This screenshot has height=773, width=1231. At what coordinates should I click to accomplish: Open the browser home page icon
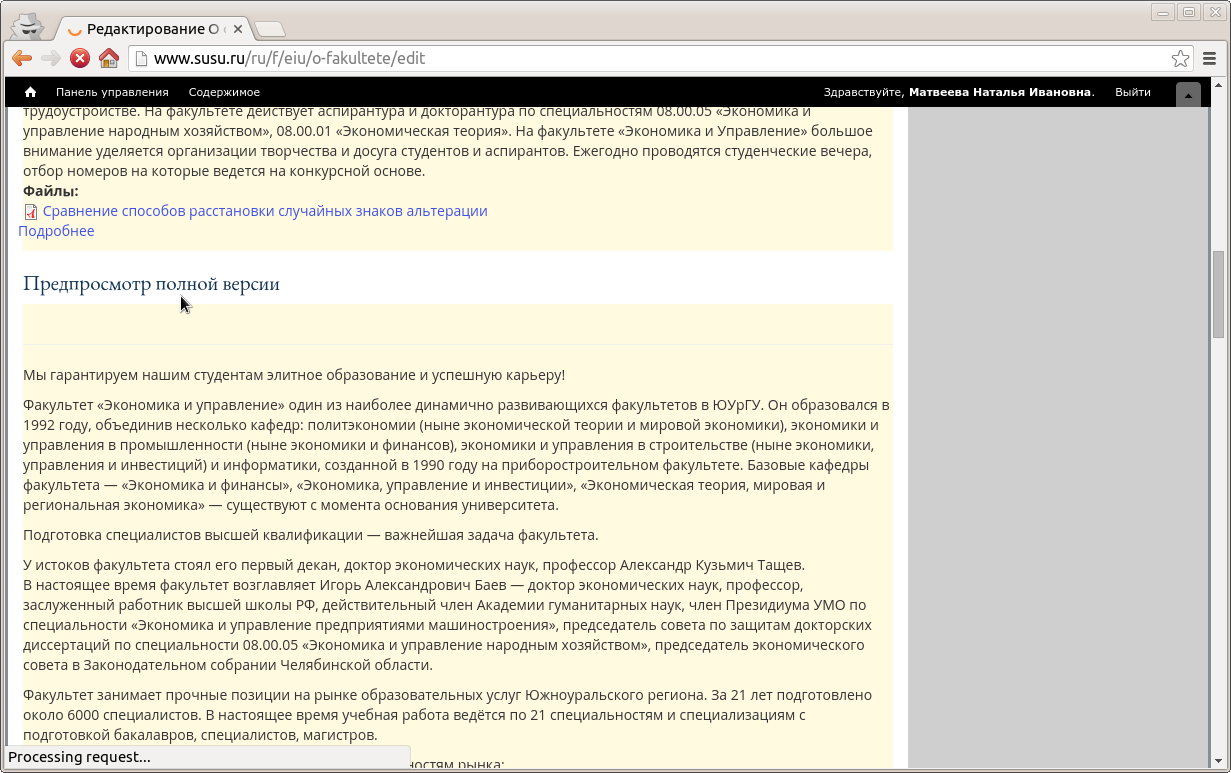109,58
